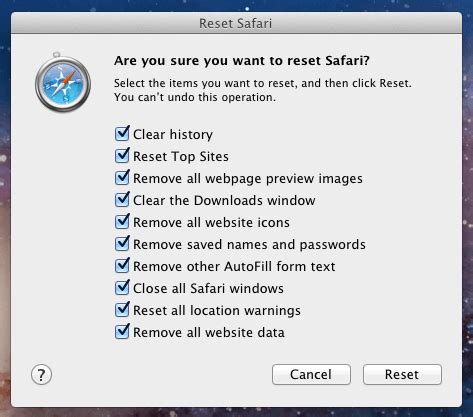This screenshot has width=473, height=417.
Task: Open help with the question mark button
Action: [41, 375]
